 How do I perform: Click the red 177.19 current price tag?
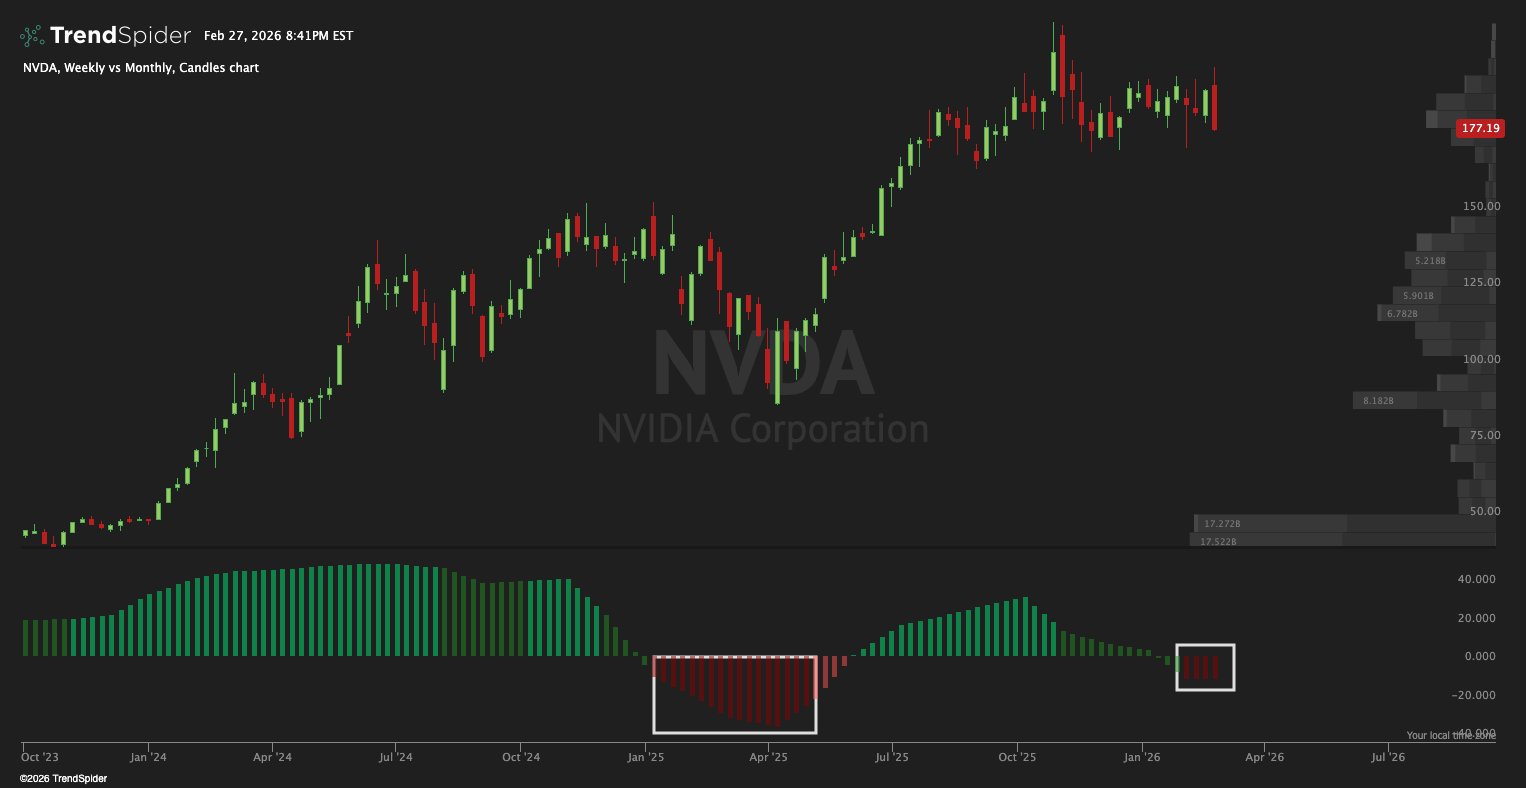pos(1480,128)
